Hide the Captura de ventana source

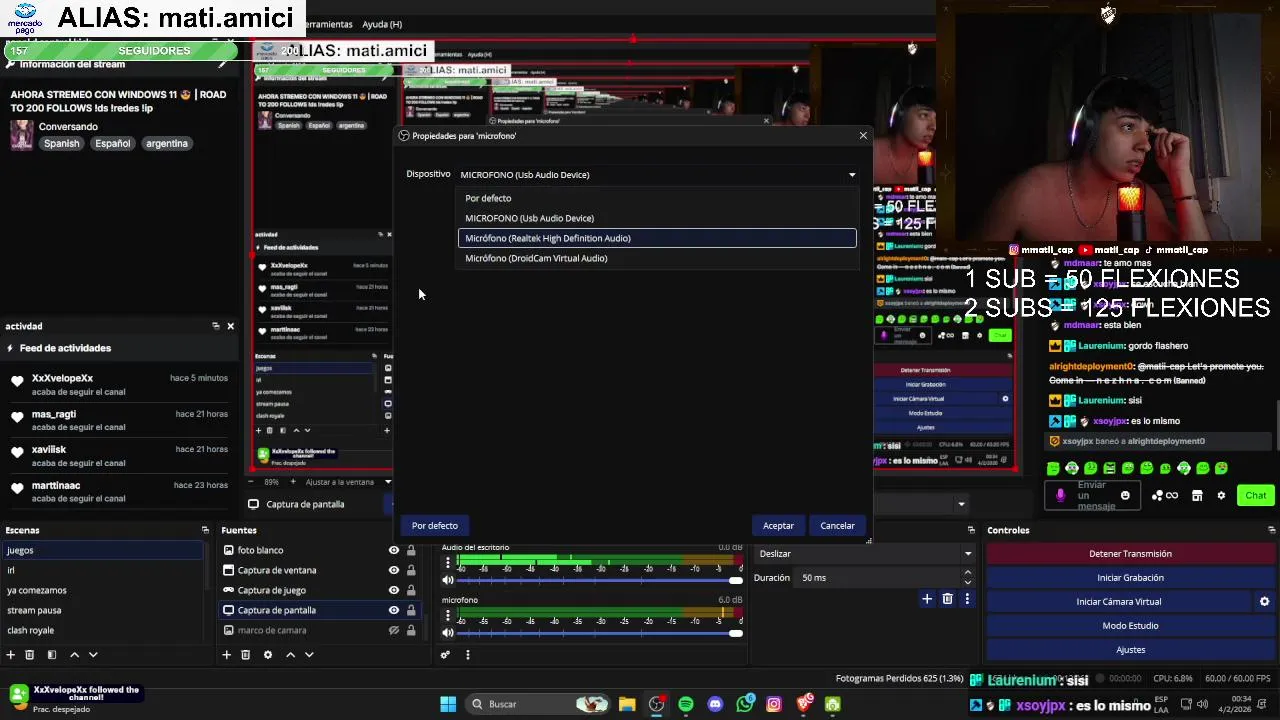pos(394,570)
